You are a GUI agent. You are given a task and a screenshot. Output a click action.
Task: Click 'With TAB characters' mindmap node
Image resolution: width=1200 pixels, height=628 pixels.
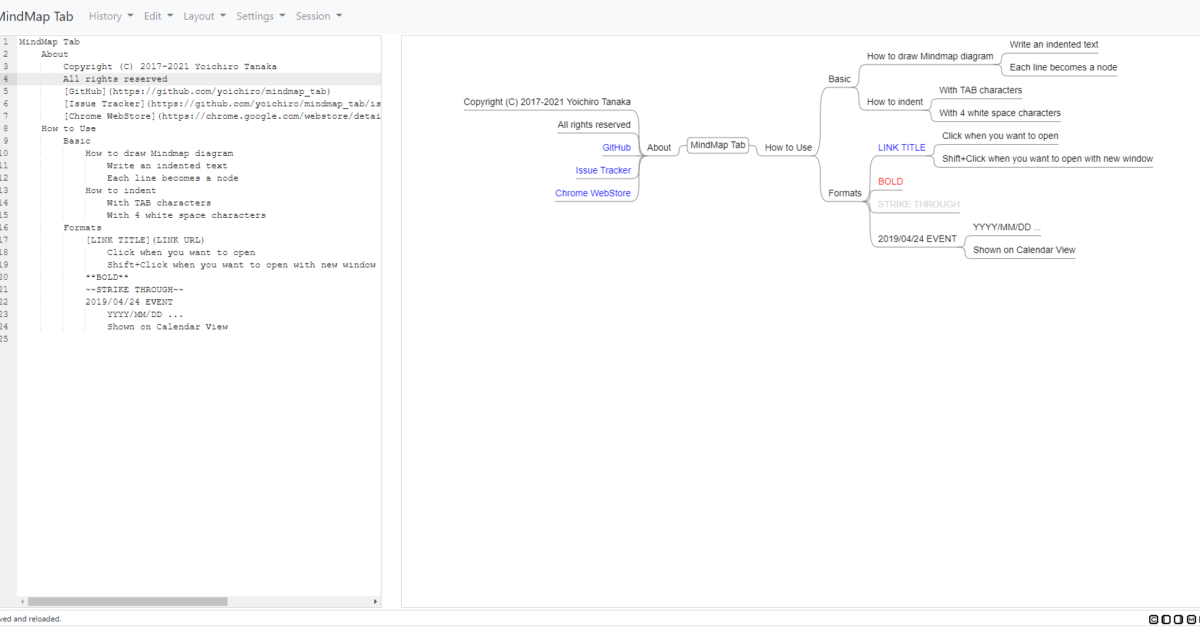[980, 90]
